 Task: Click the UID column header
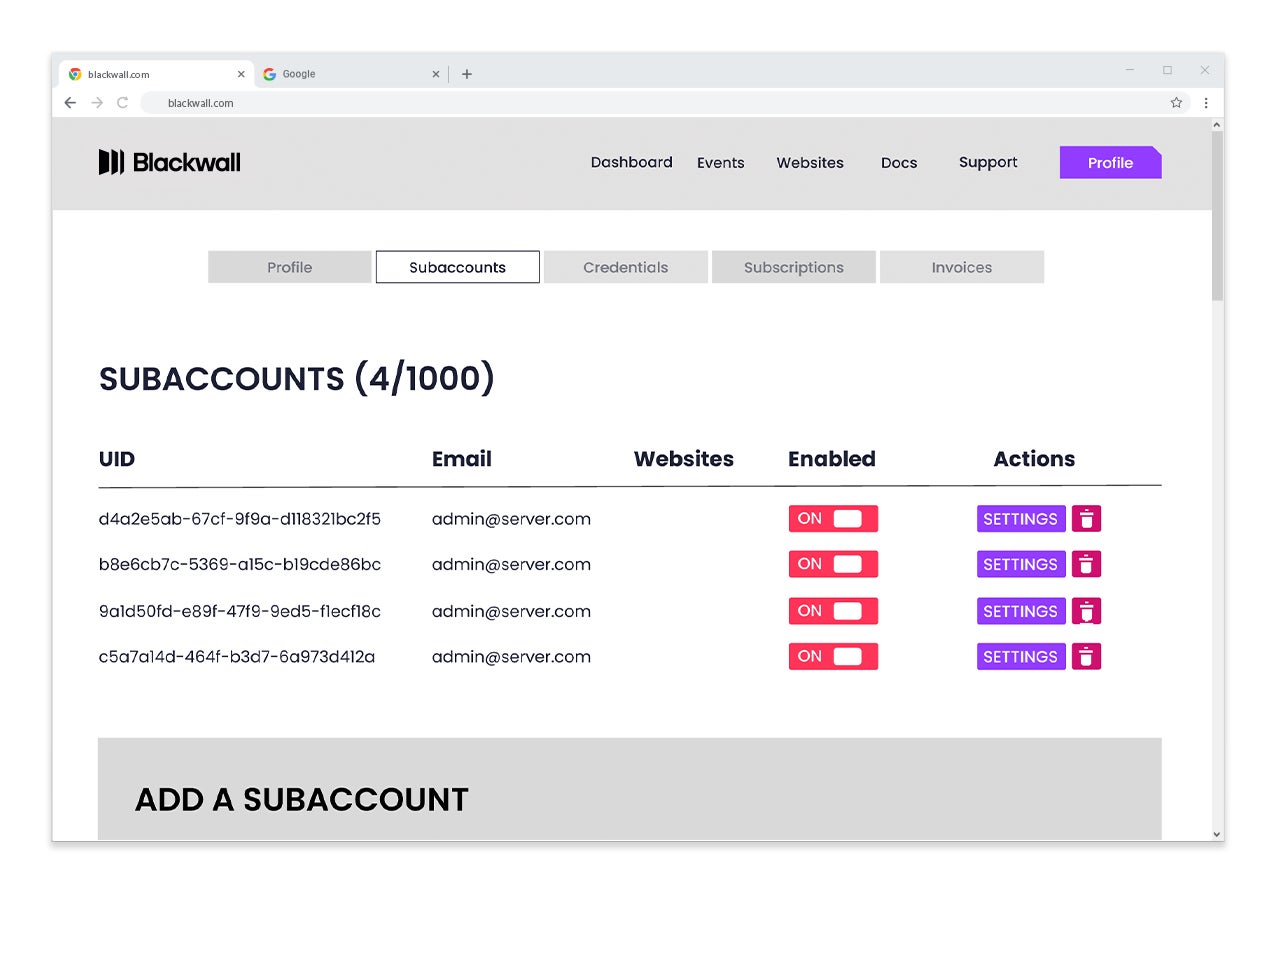pos(117,459)
